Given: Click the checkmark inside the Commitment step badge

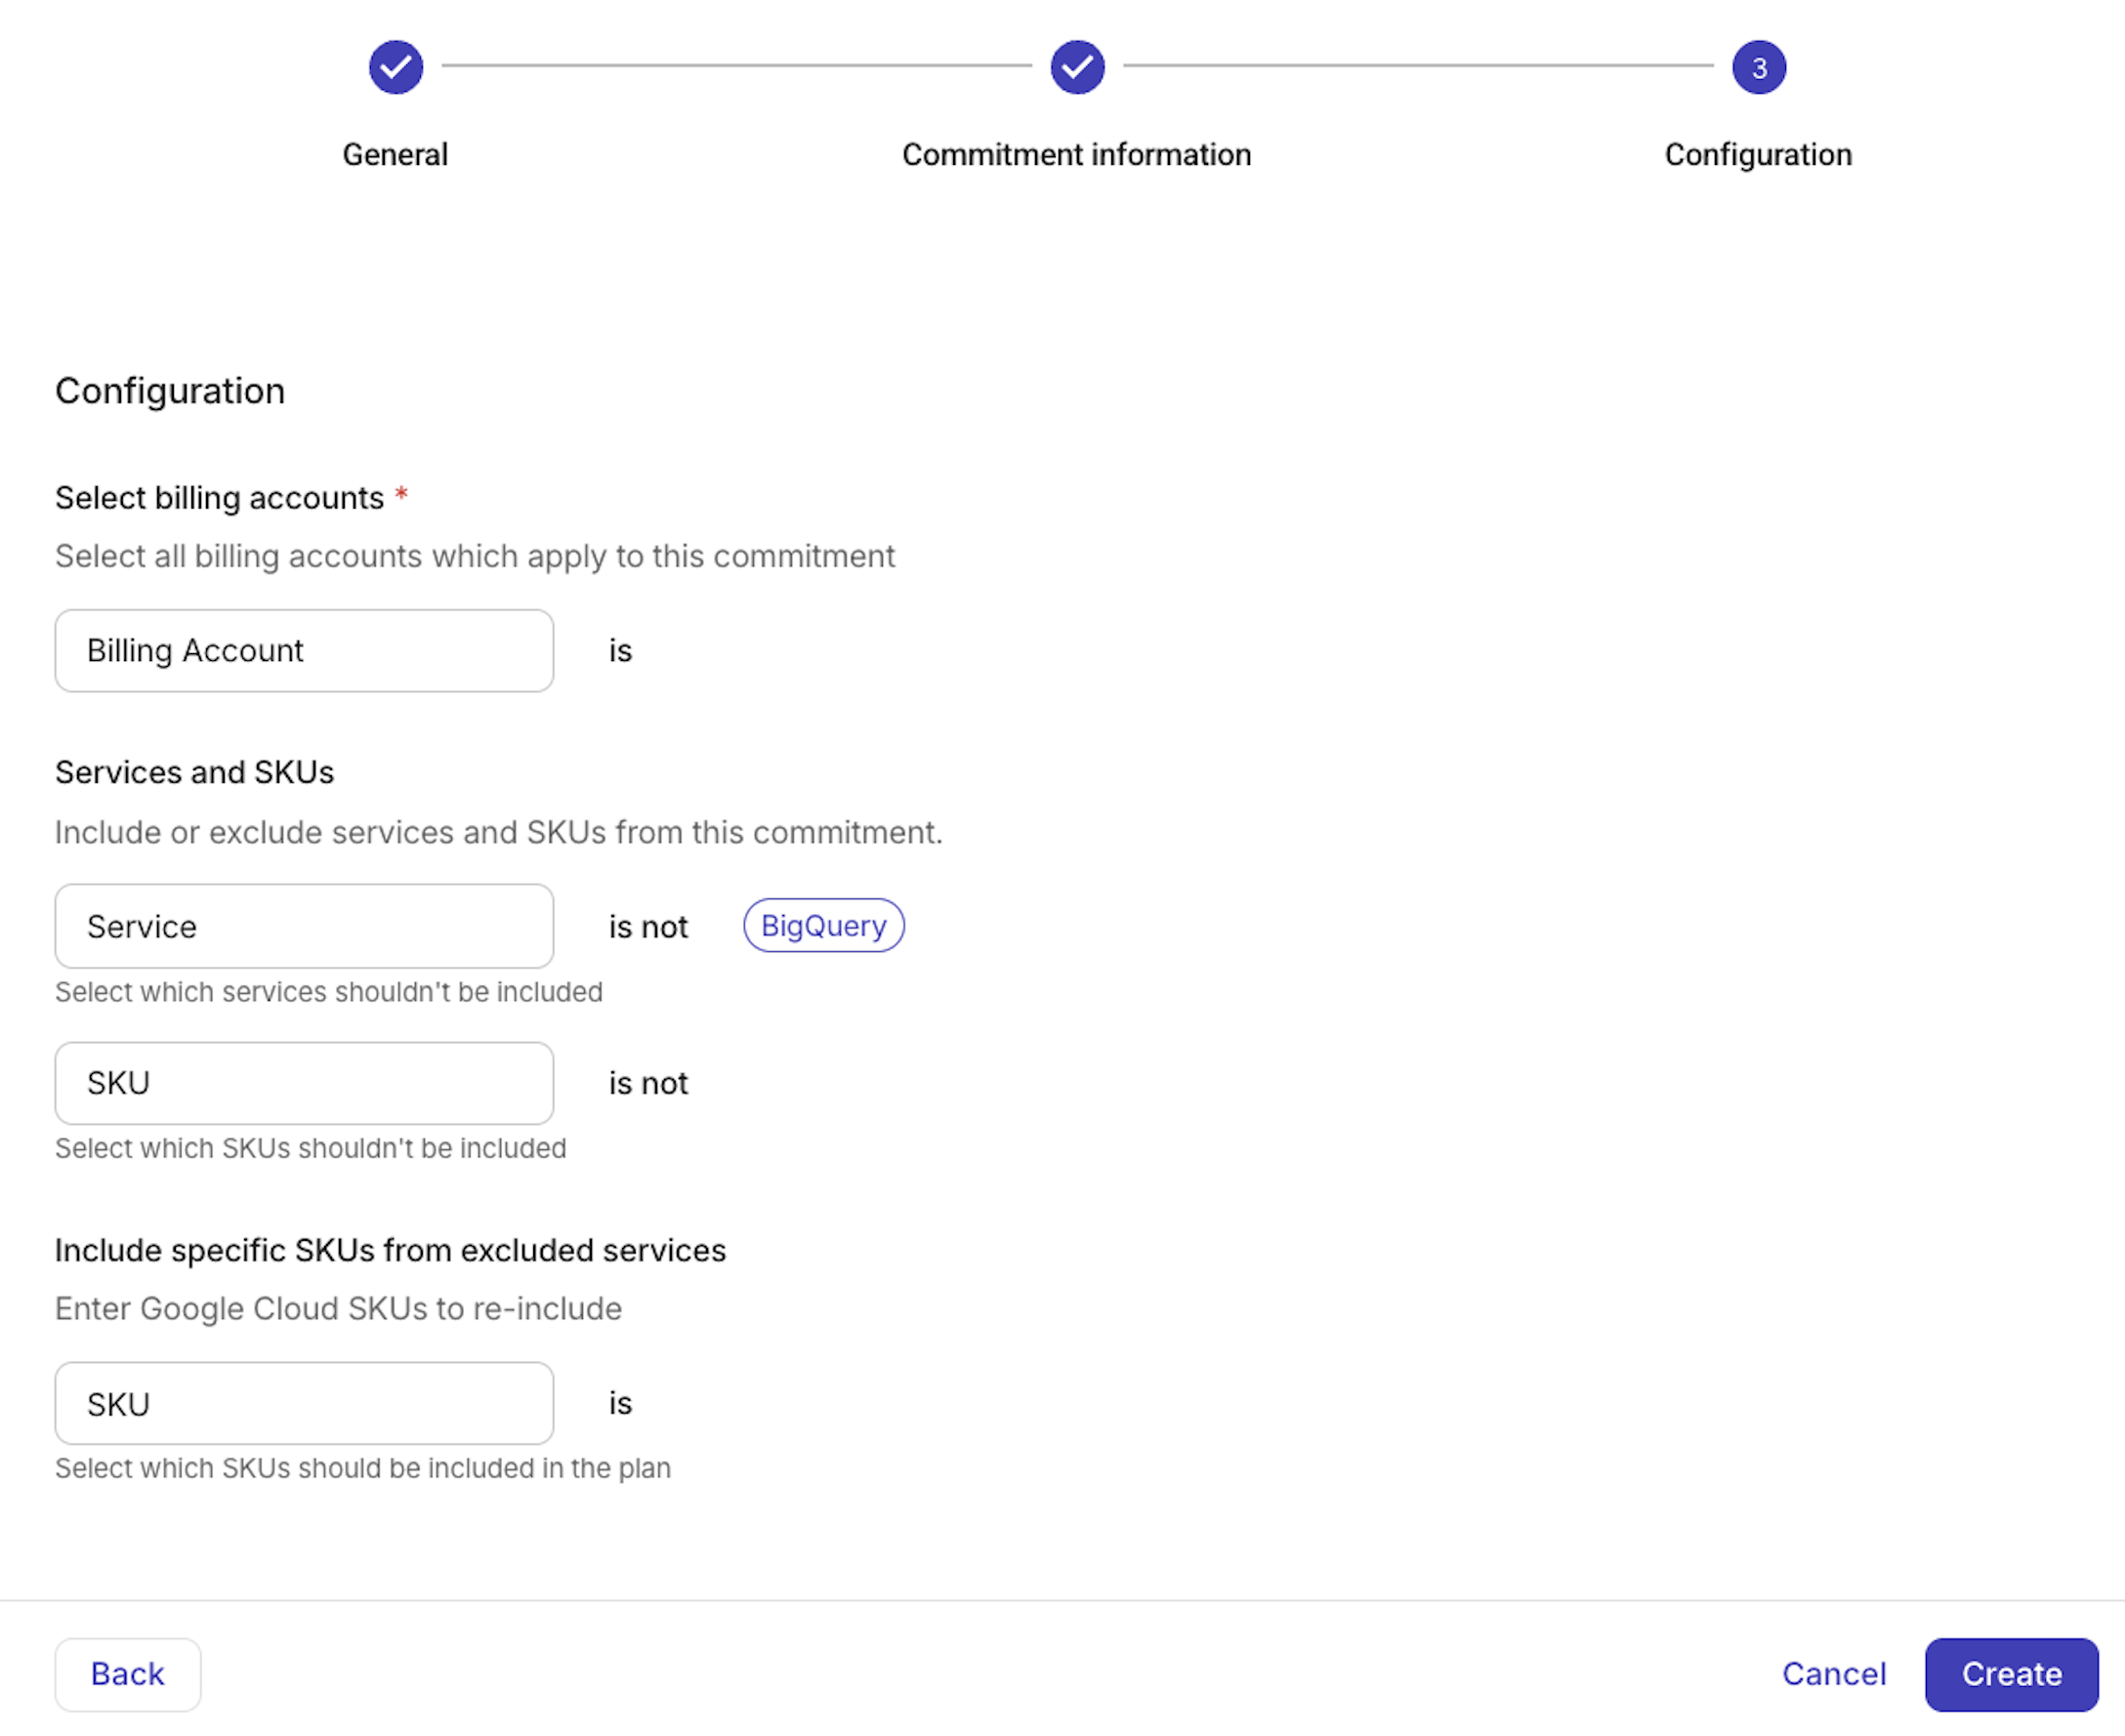Looking at the screenshot, I should tap(1076, 67).
